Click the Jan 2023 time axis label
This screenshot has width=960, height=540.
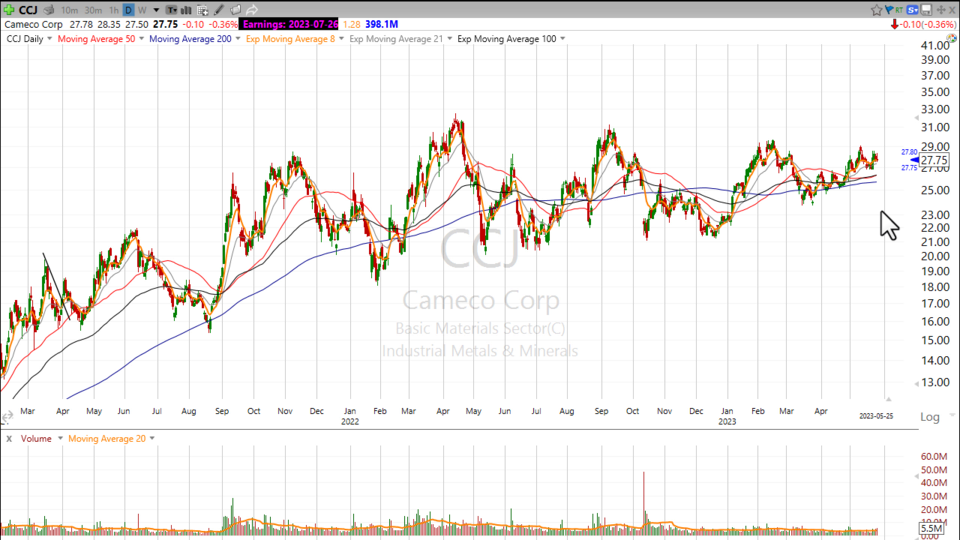pyautogui.click(x=727, y=416)
